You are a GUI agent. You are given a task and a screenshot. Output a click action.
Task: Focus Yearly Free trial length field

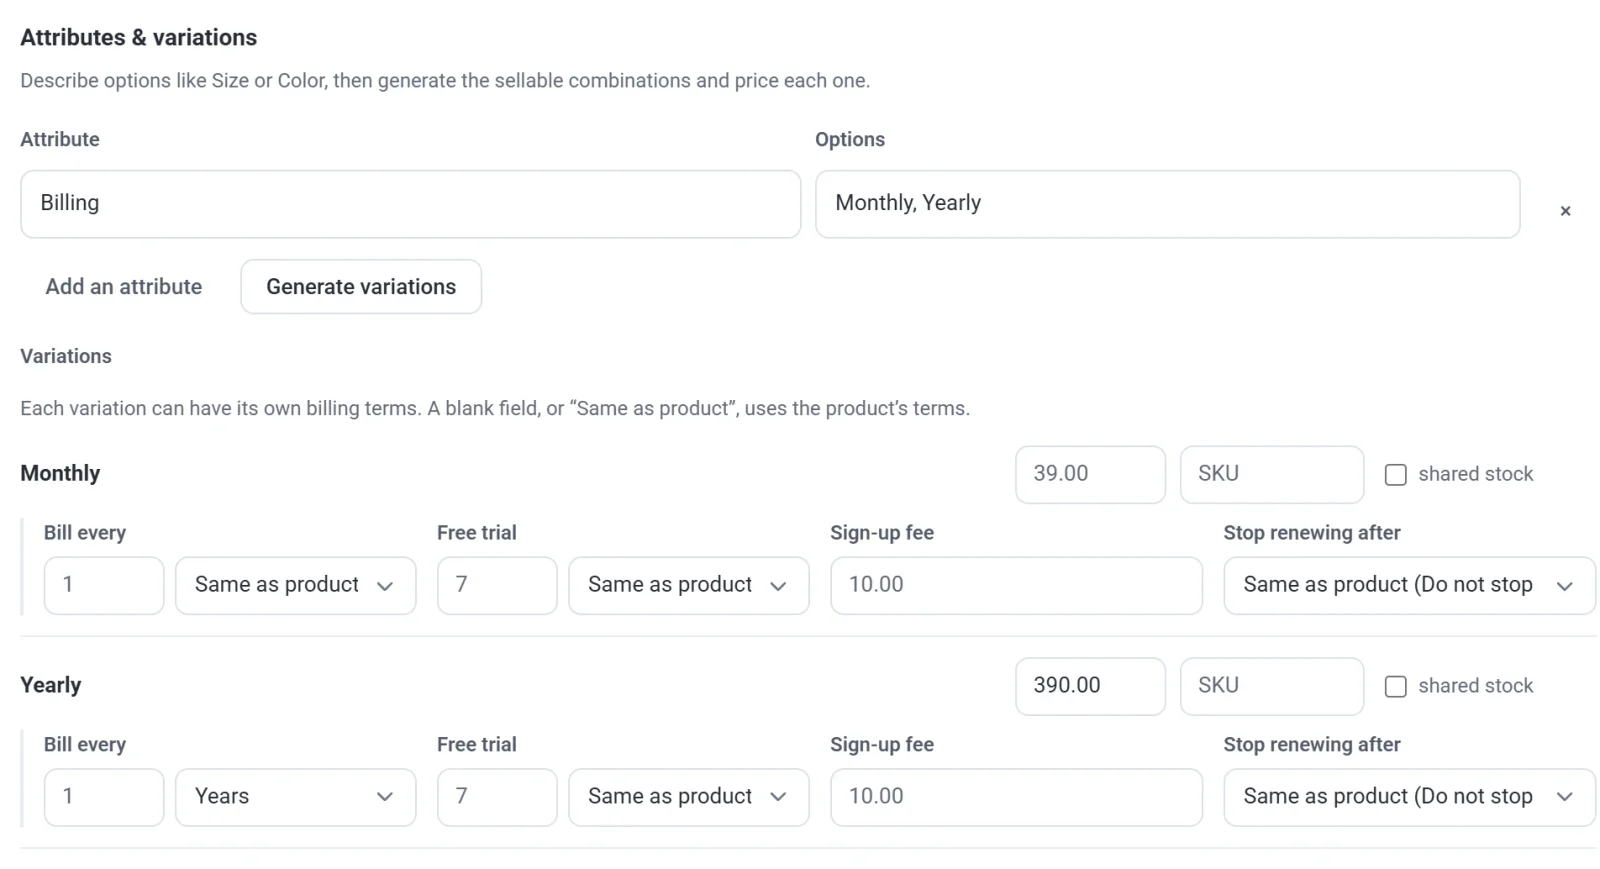point(497,797)
